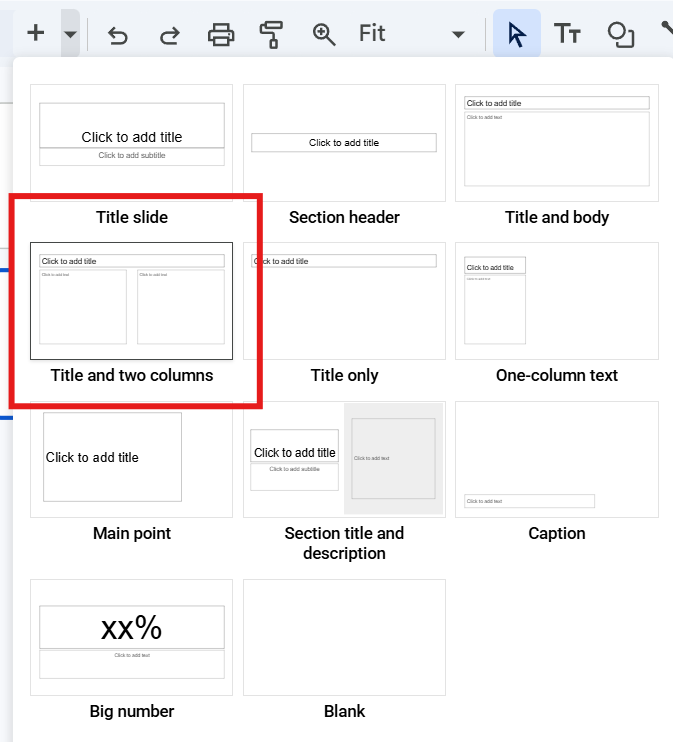Viewport: 673px width, 742px height.
Task: Click the "Blank" label
Action: tap(345, 711)
